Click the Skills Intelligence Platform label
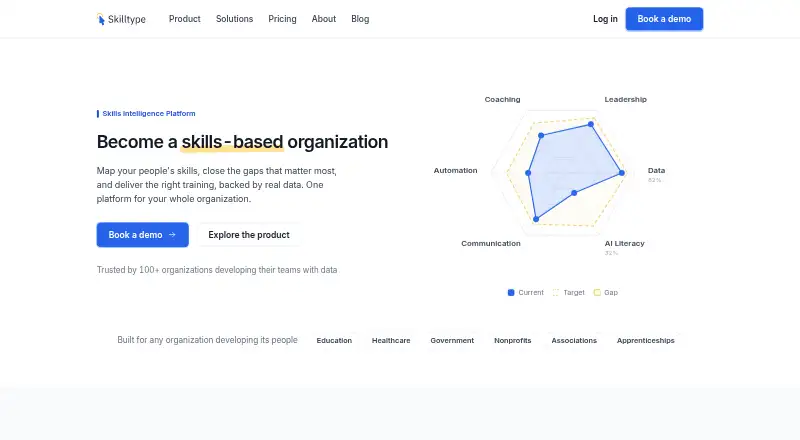Viewport: 800px width, 440px height. coord(148,113)
